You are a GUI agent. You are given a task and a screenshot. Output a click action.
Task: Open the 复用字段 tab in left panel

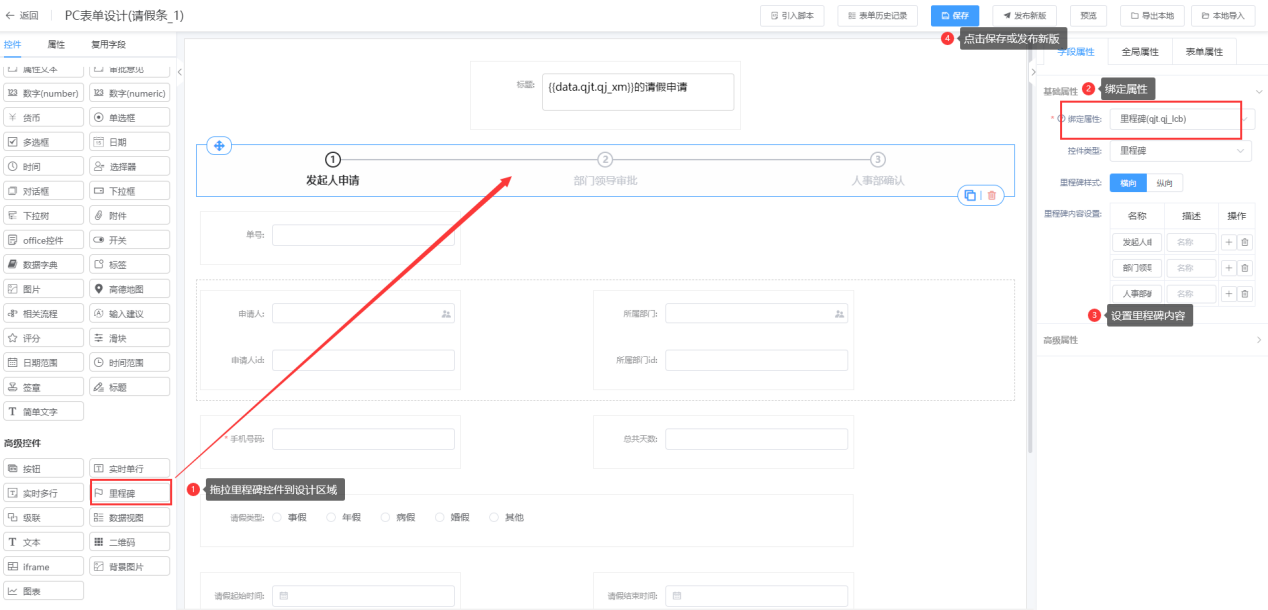click(108, 45)
